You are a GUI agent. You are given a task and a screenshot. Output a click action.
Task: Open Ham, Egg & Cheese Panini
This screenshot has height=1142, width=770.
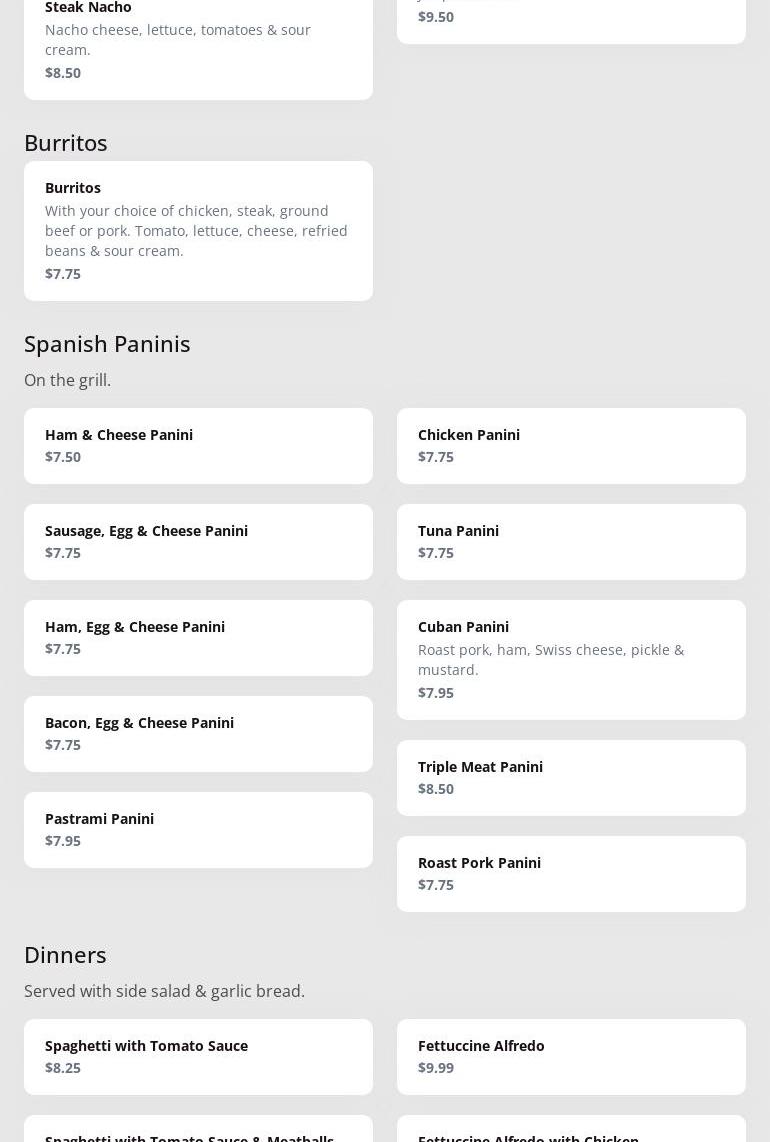[x=198, y=638]
